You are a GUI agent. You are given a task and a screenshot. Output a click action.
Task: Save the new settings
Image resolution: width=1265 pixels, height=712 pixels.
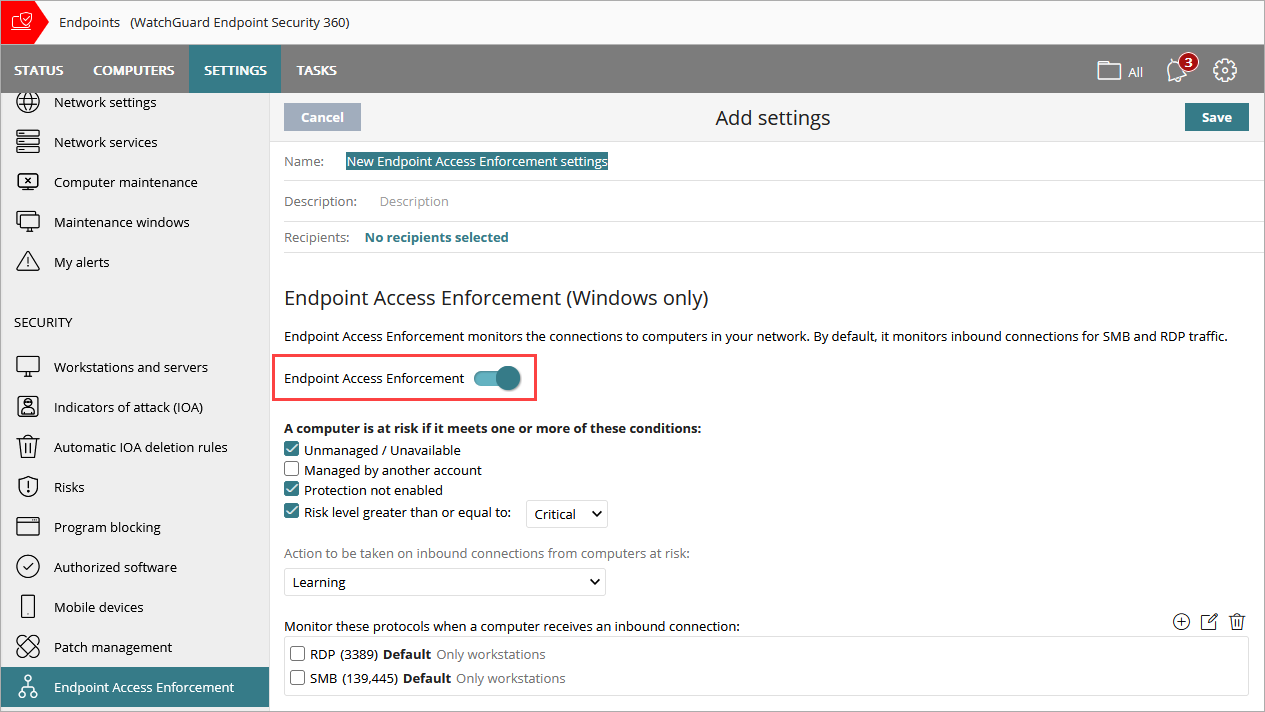[x=1216, y=116]
